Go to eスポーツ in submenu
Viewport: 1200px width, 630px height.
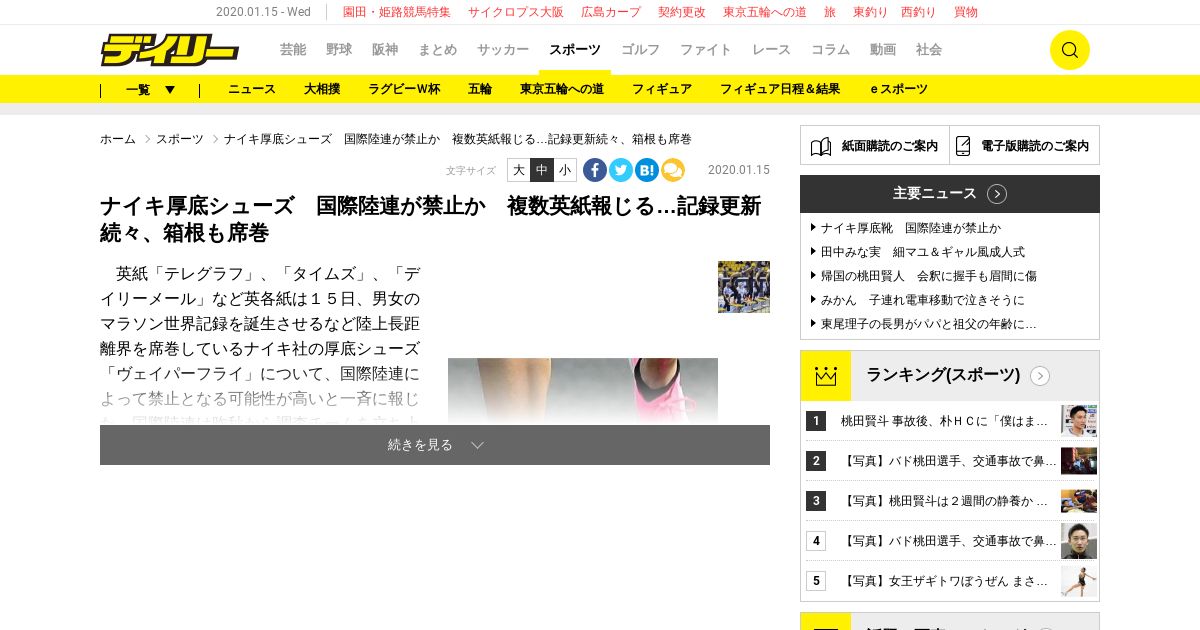click(899, 89)
